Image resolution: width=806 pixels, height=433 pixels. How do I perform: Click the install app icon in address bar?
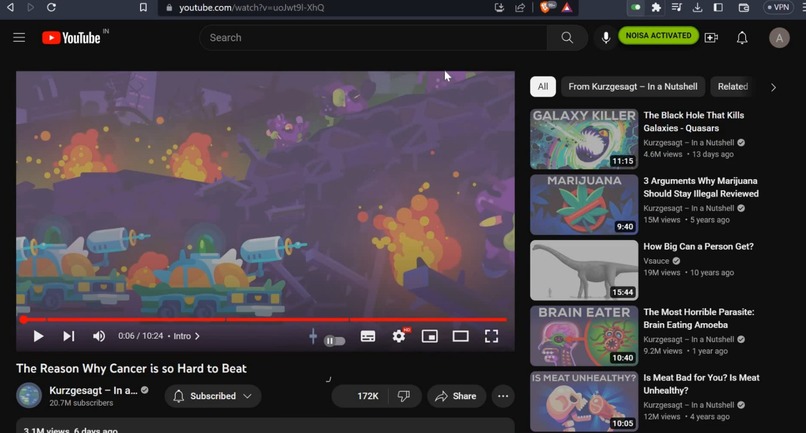[x=499, y=7]
